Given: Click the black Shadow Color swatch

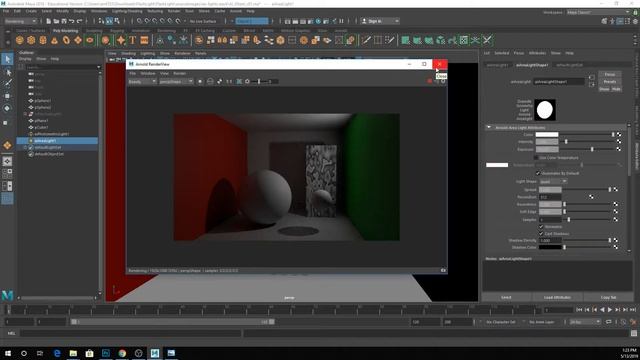Looking at the screenshot, I should (x=550, y=247).
